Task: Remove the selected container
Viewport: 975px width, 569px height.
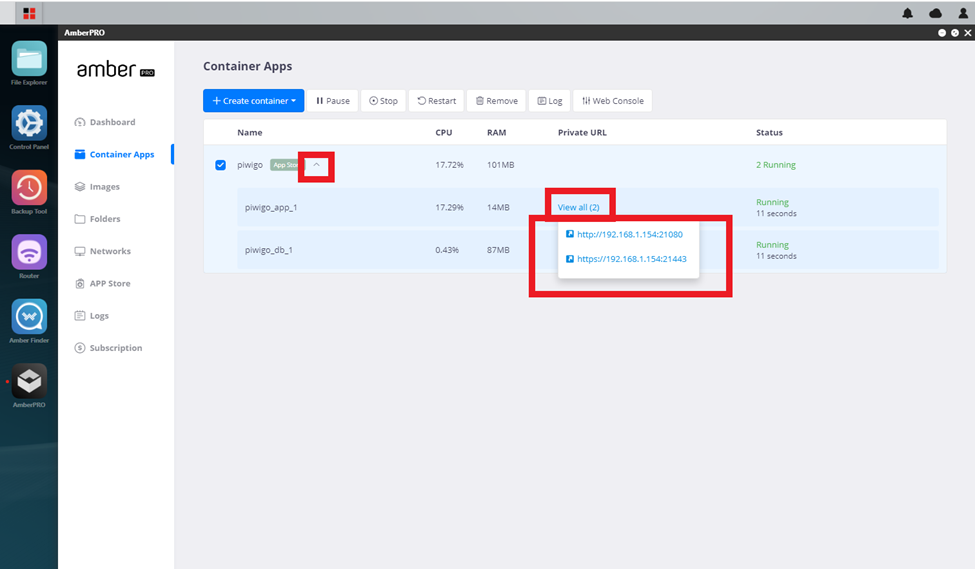Action: coord(496,101)
